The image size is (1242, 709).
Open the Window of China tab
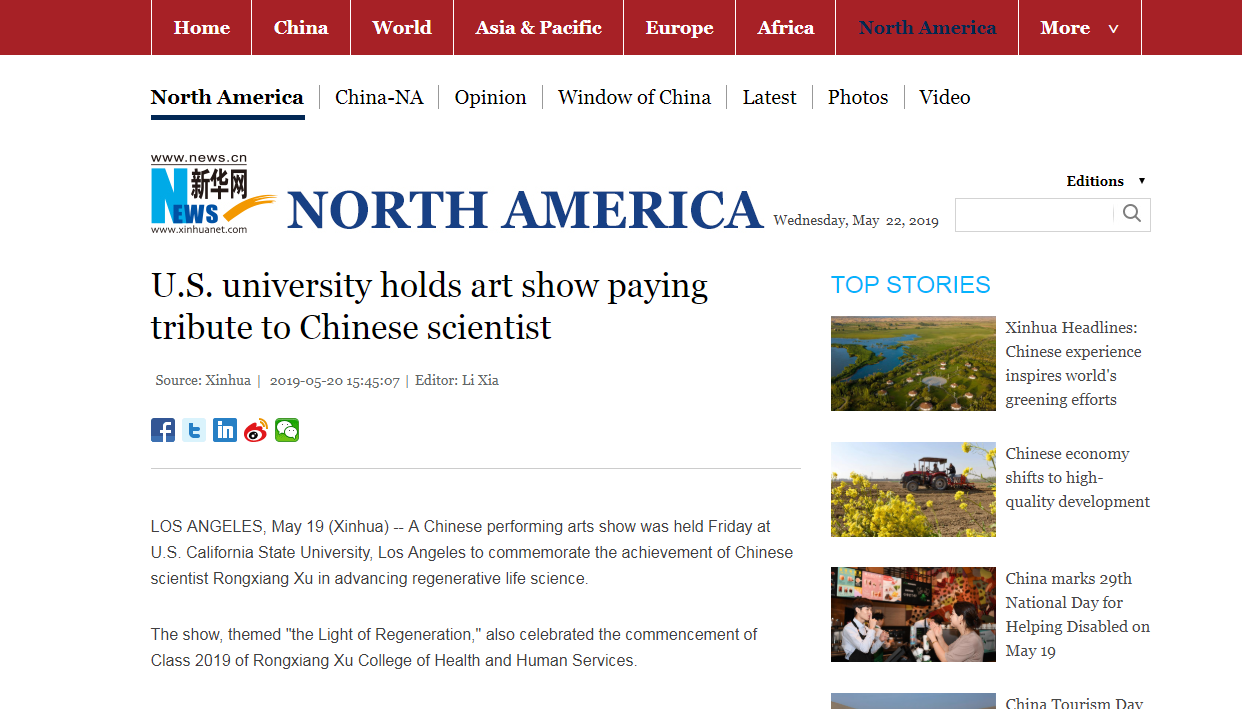634,97
